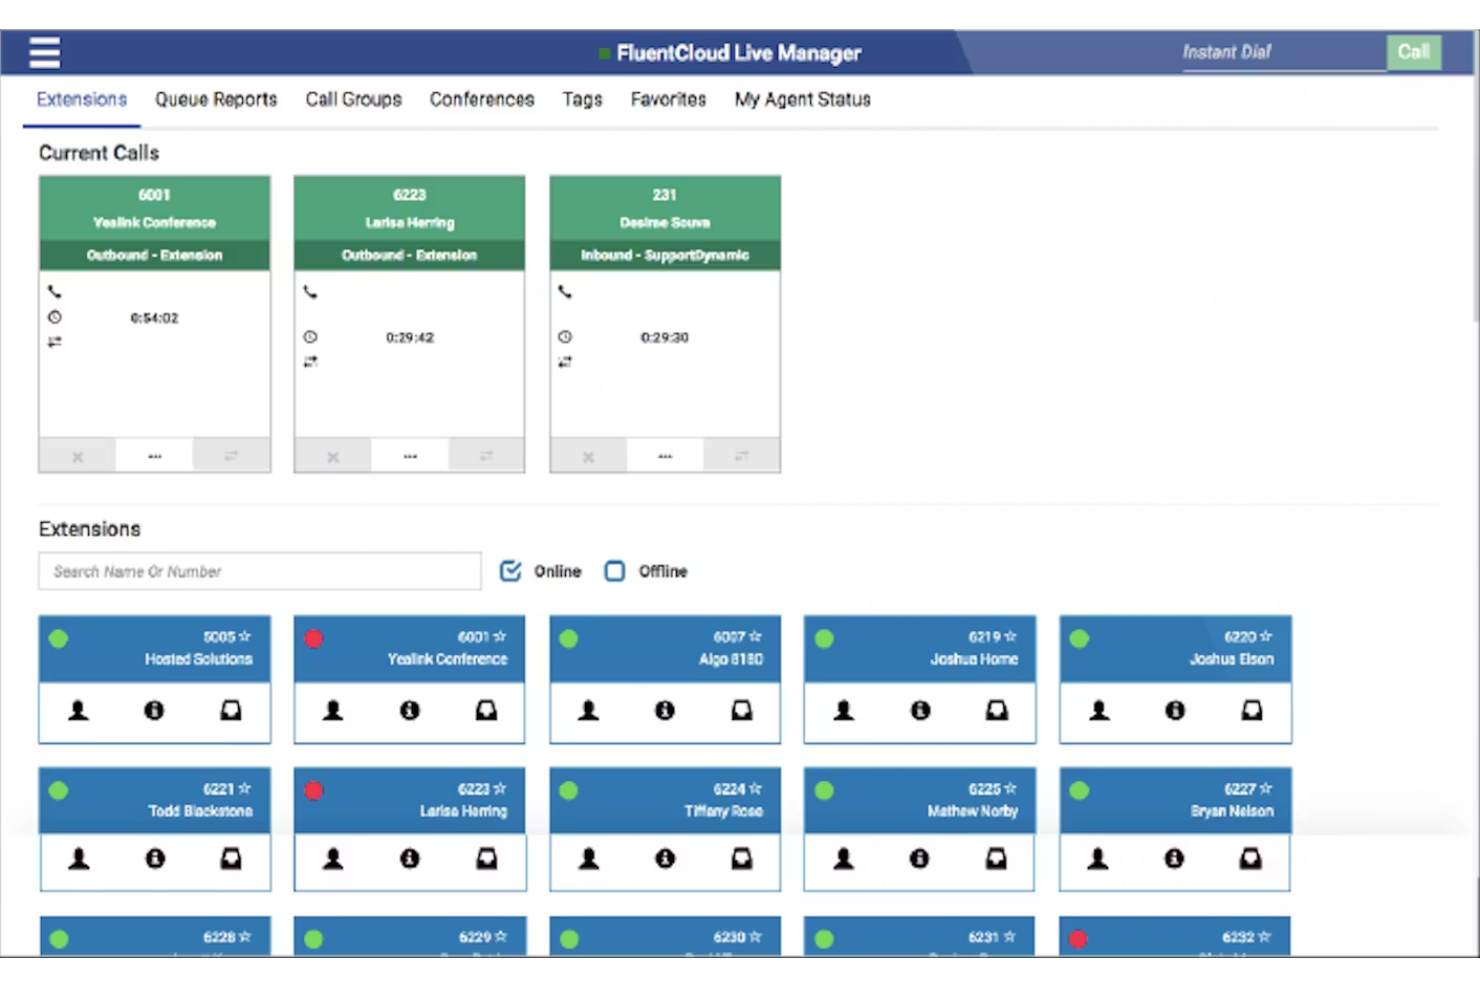Open the Conferences tab
Screen dimensions: 1480x987
point(481,99)
